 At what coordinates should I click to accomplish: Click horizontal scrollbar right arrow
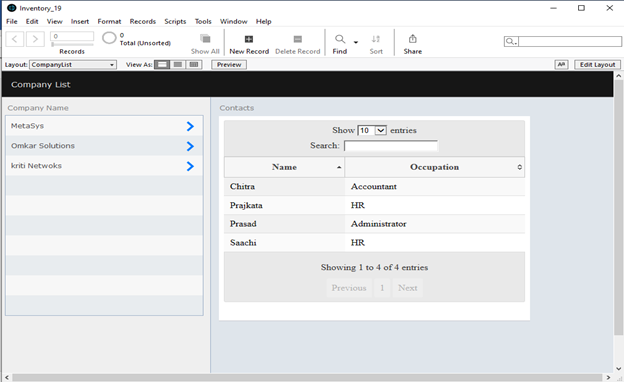click(608, 377)
